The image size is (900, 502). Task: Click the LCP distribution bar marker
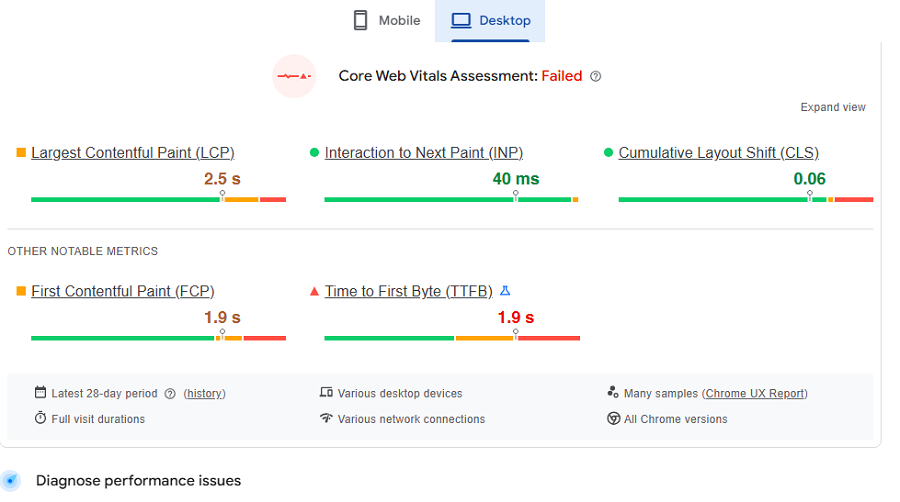click(x=222, y=195)
